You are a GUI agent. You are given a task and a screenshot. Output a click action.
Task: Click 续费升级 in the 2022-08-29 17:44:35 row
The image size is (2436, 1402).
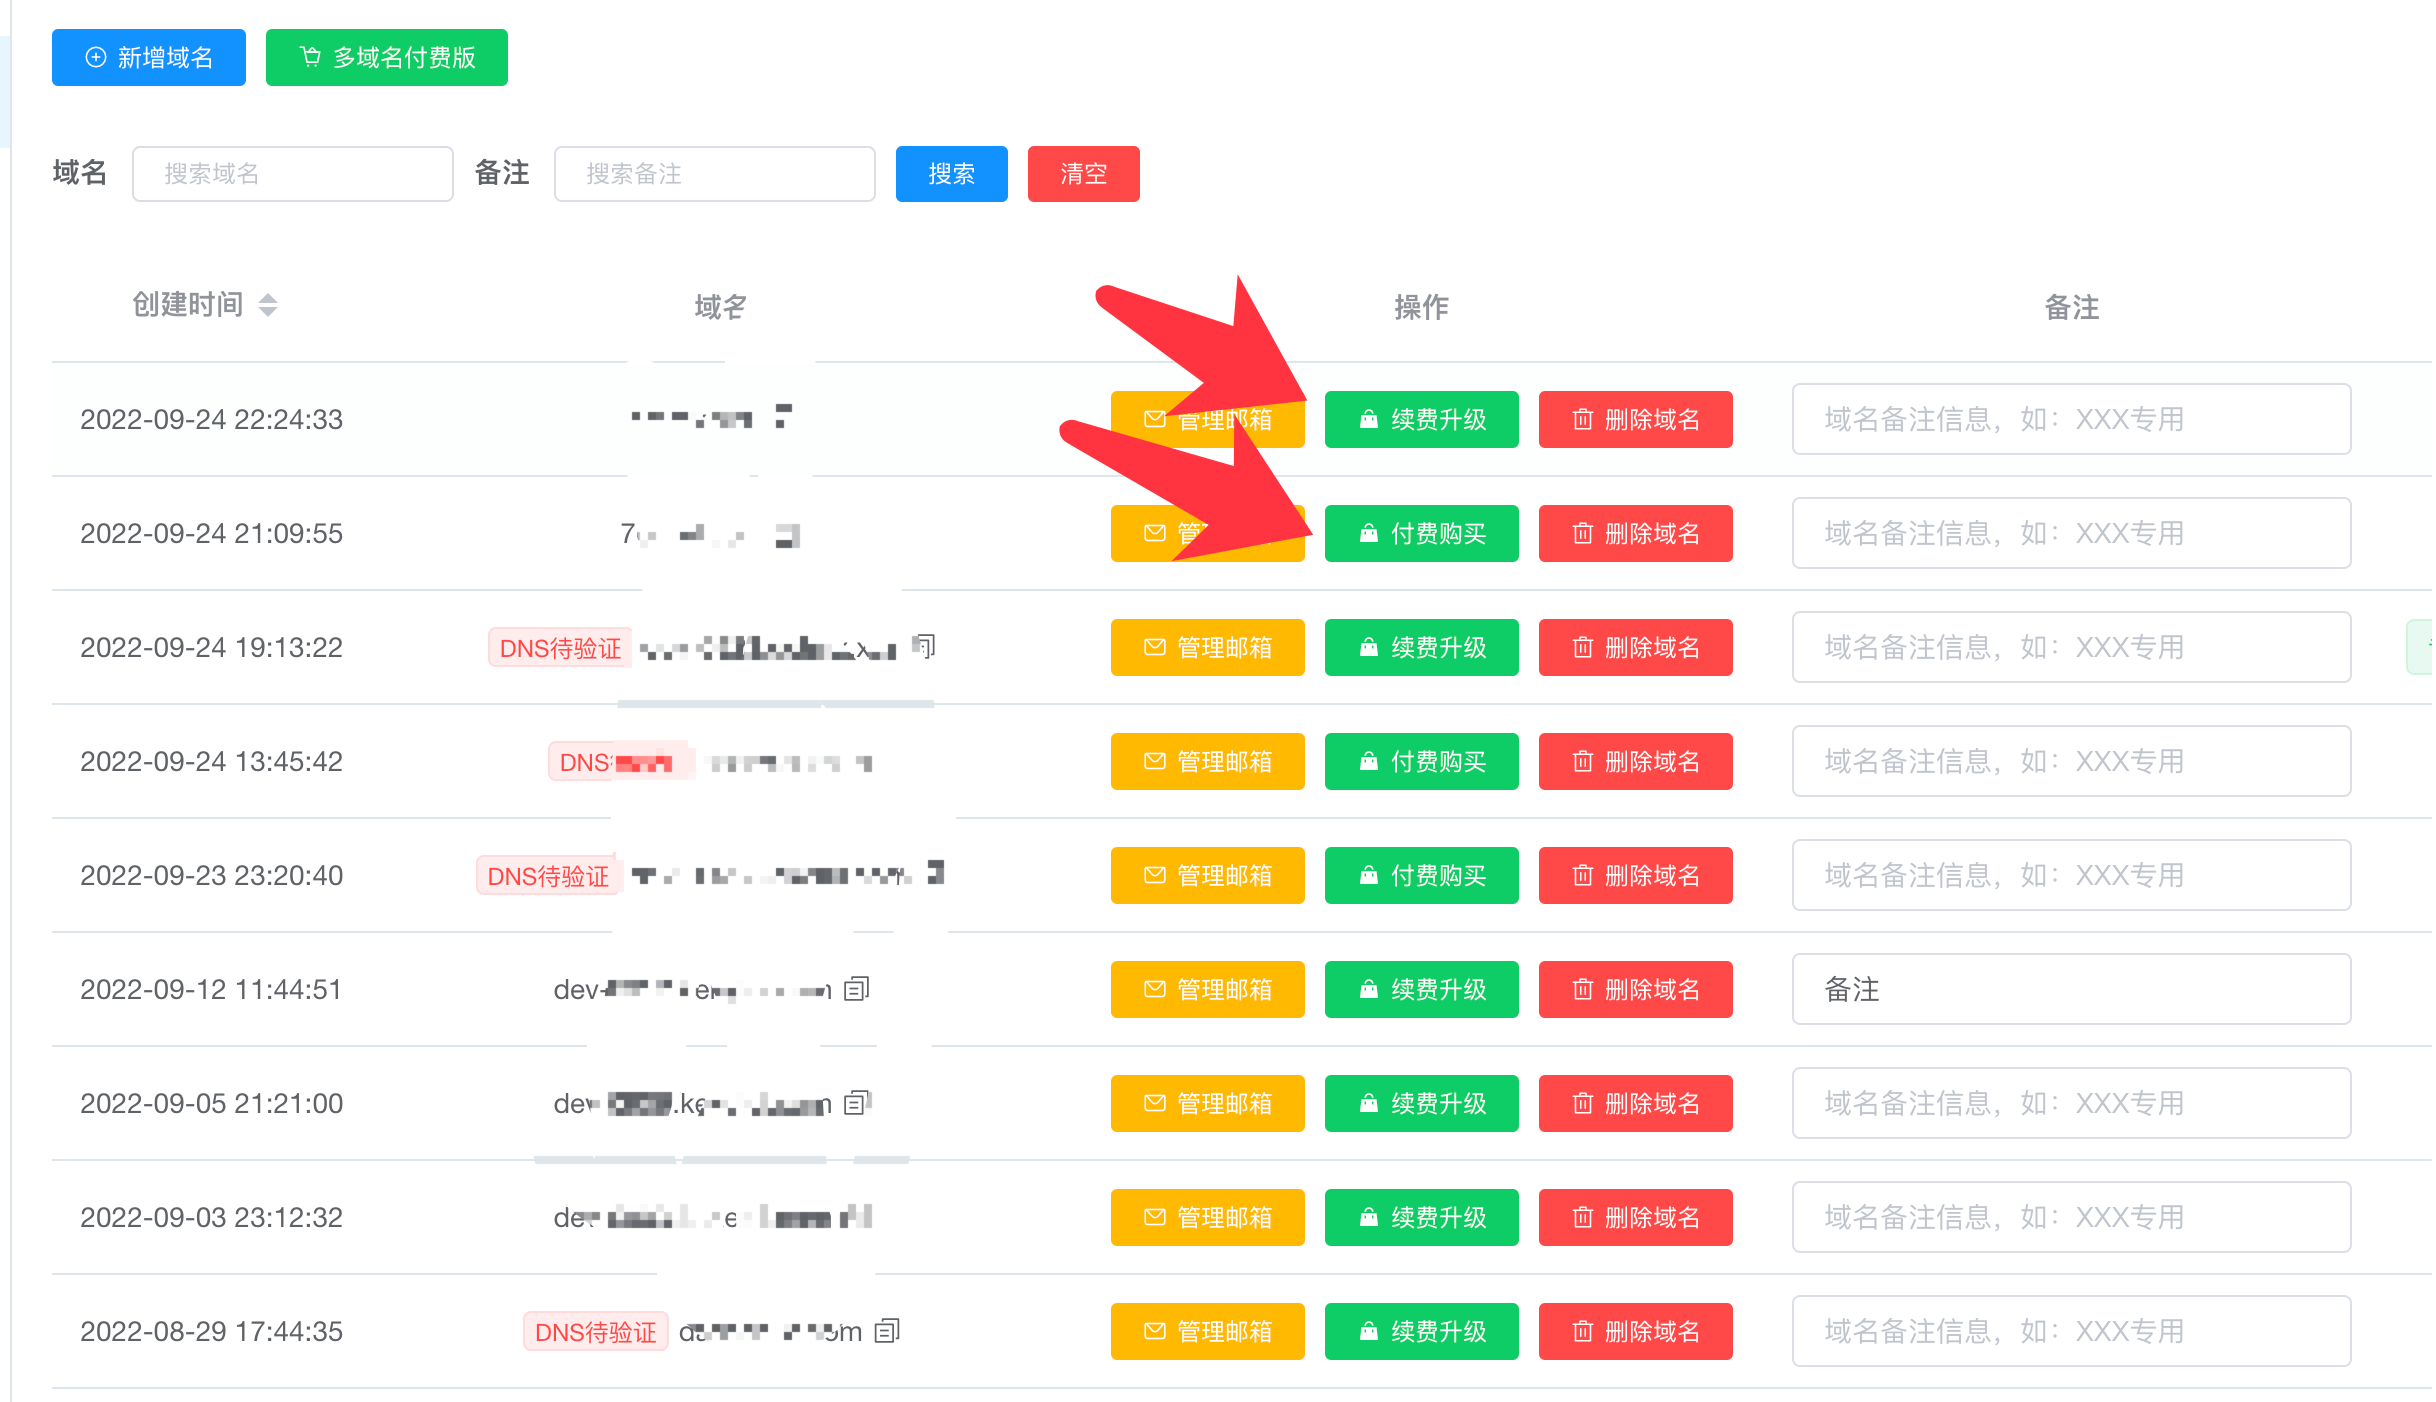[1422, 1331]
